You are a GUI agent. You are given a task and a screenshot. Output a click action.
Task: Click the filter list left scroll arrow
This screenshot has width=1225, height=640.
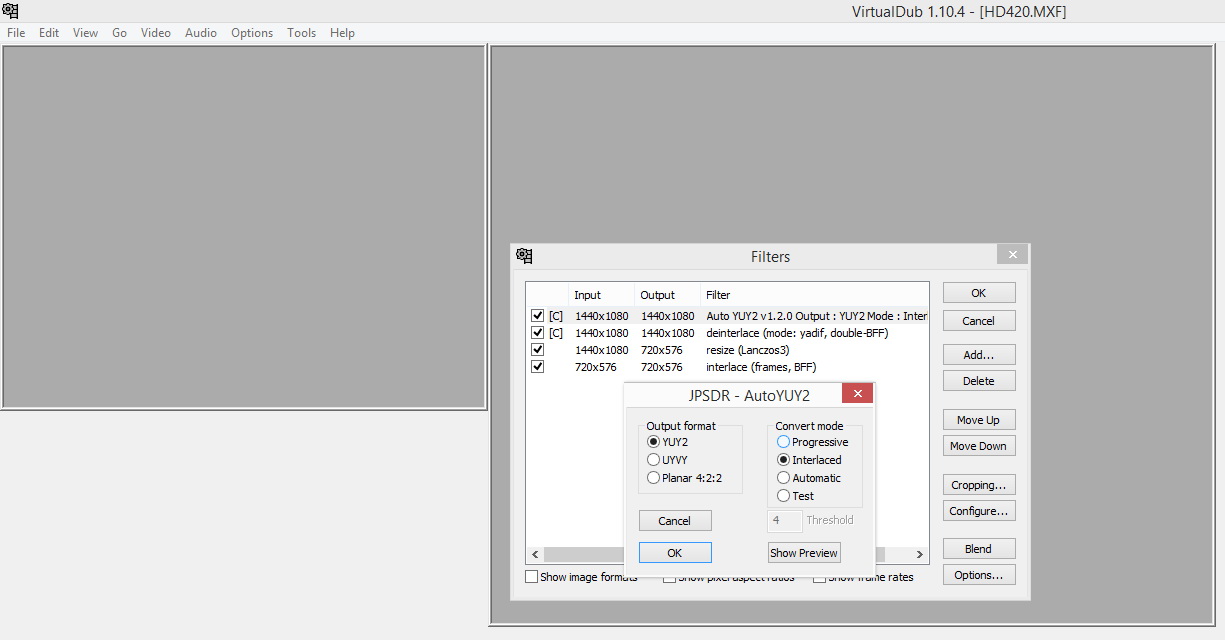[x=535, y=554]
